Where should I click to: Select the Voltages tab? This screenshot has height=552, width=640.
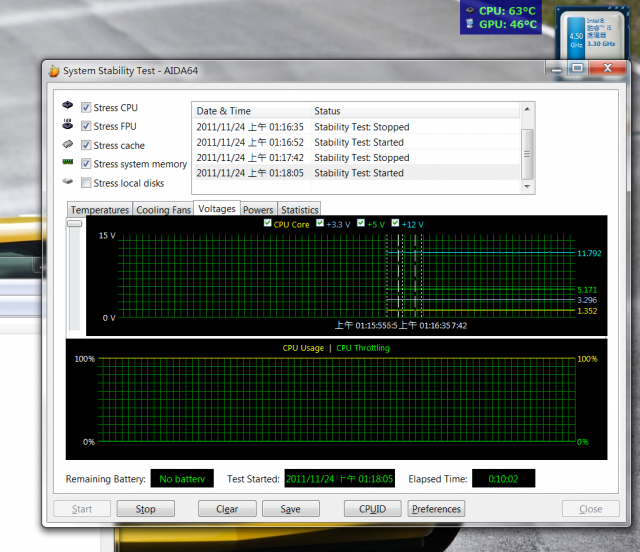pos(217,208)
